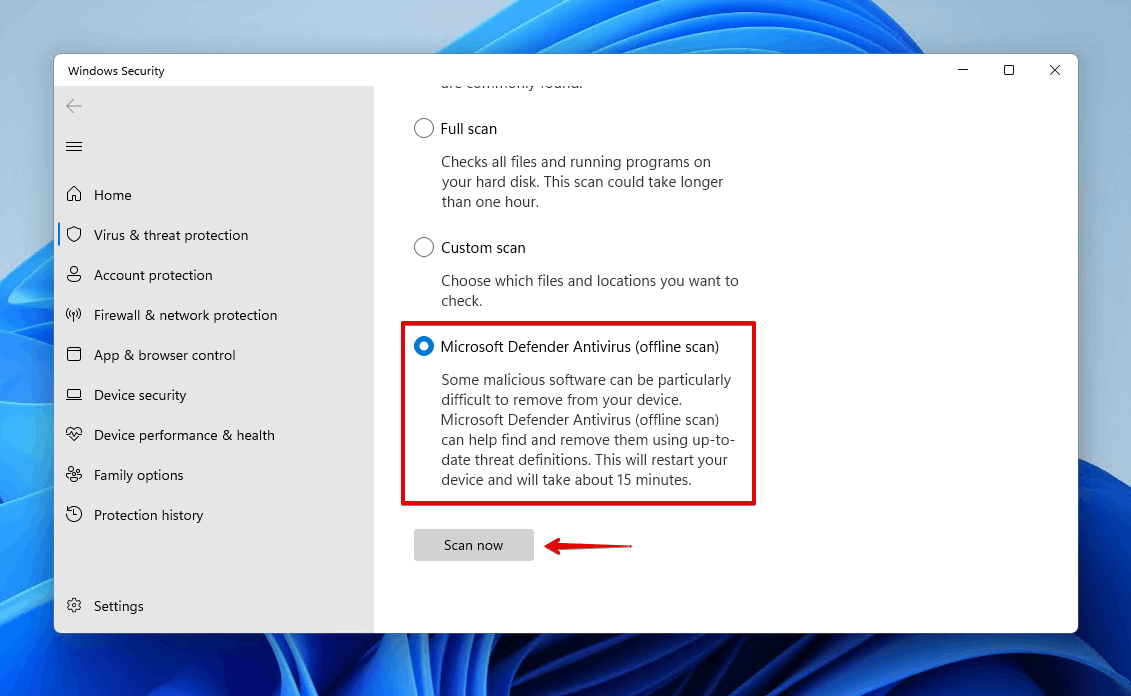
Task: Click the Home house icon
Action: (74, 194)
